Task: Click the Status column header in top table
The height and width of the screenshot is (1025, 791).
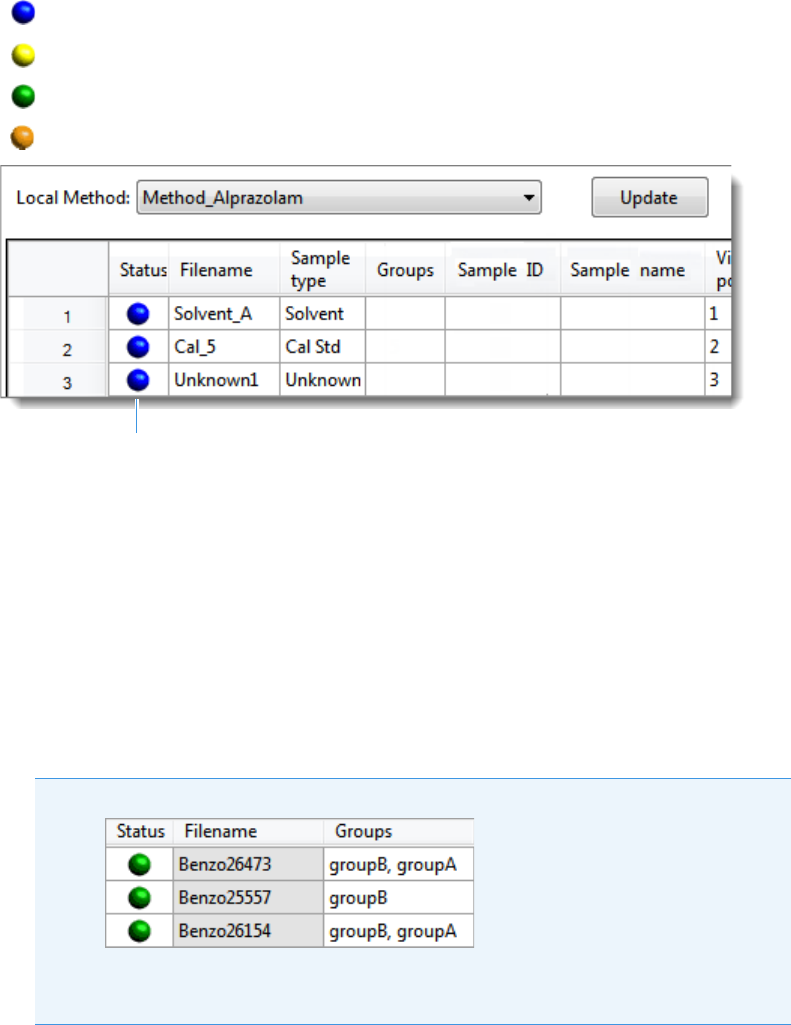Action: [x=139, y=269]
